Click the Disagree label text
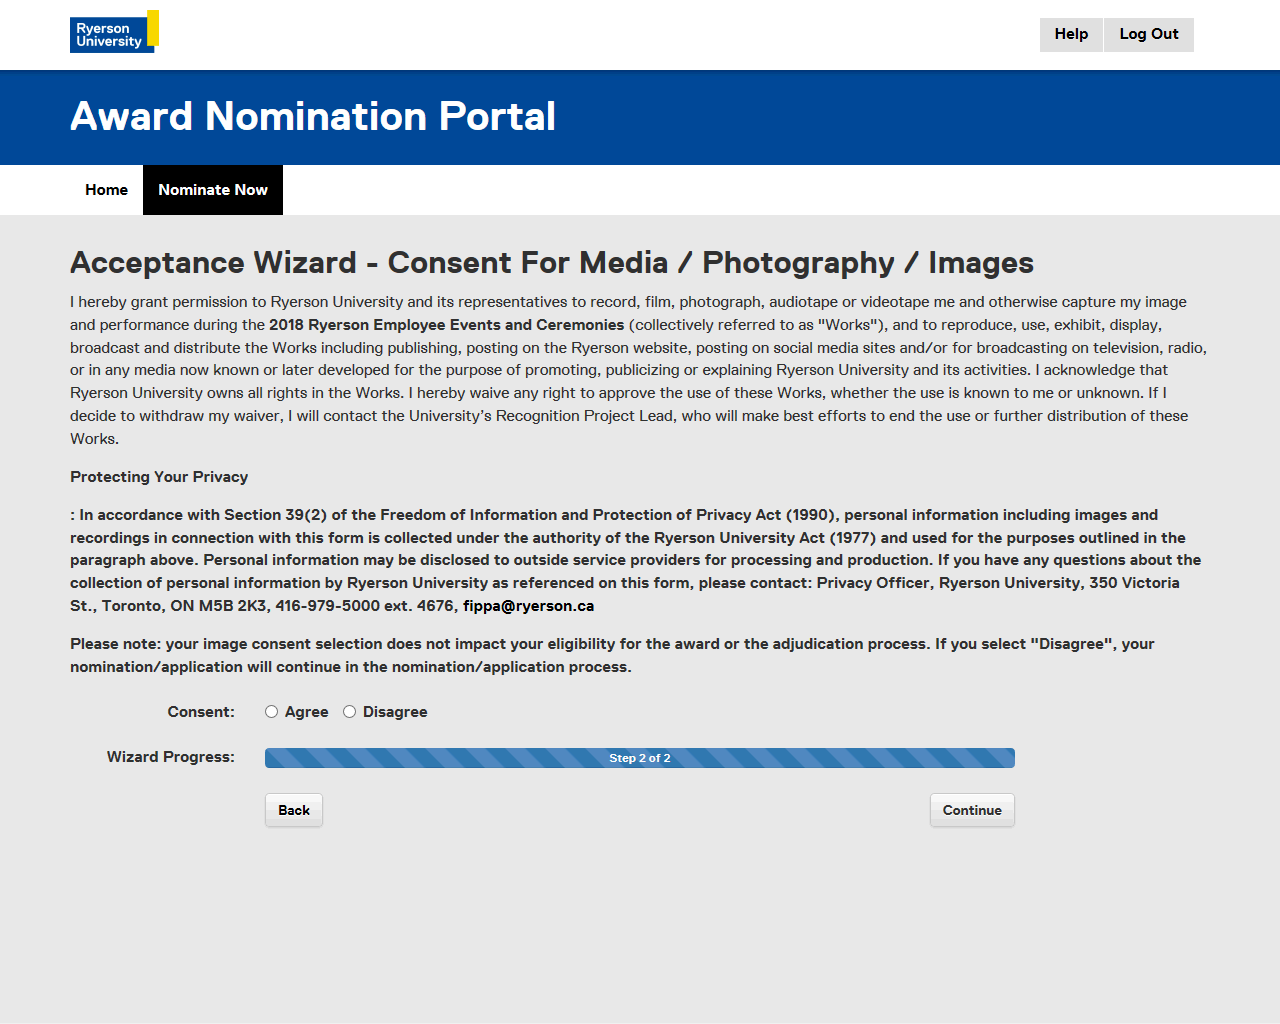Screen dimensions: 1280x1024 pyautogui.click(x=395, y=712)
